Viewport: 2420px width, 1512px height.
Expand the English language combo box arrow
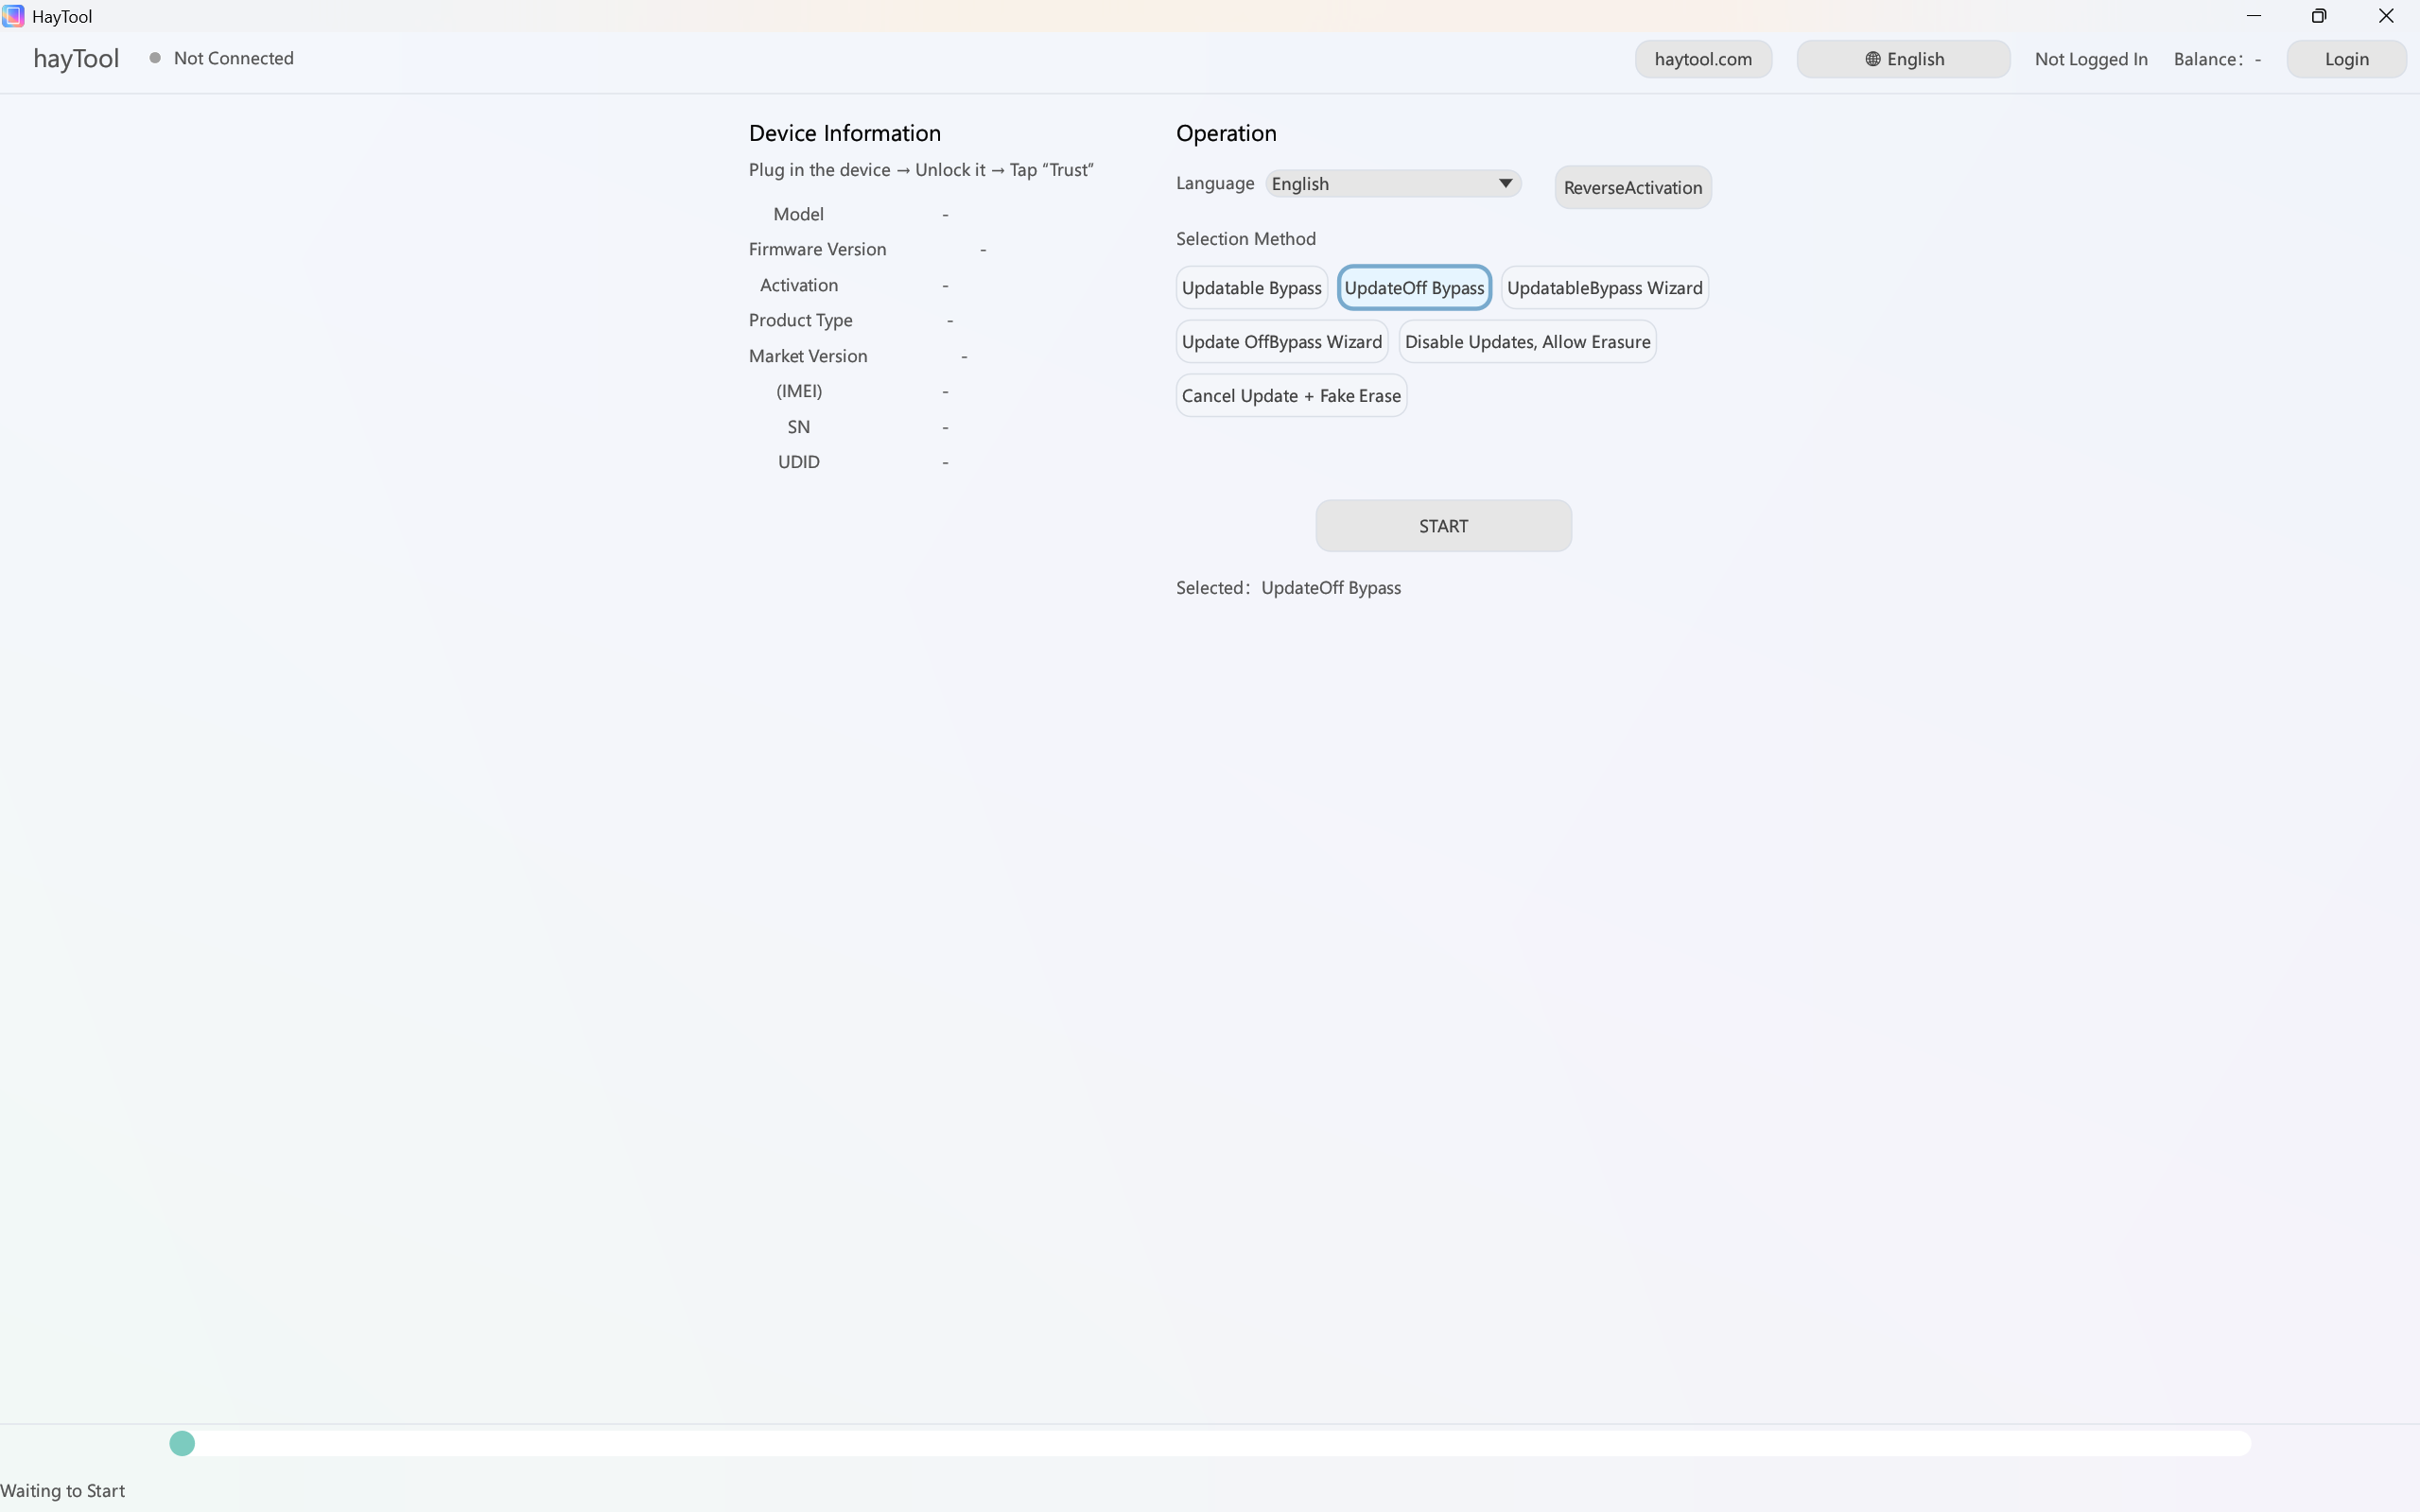coord(1505,183)
